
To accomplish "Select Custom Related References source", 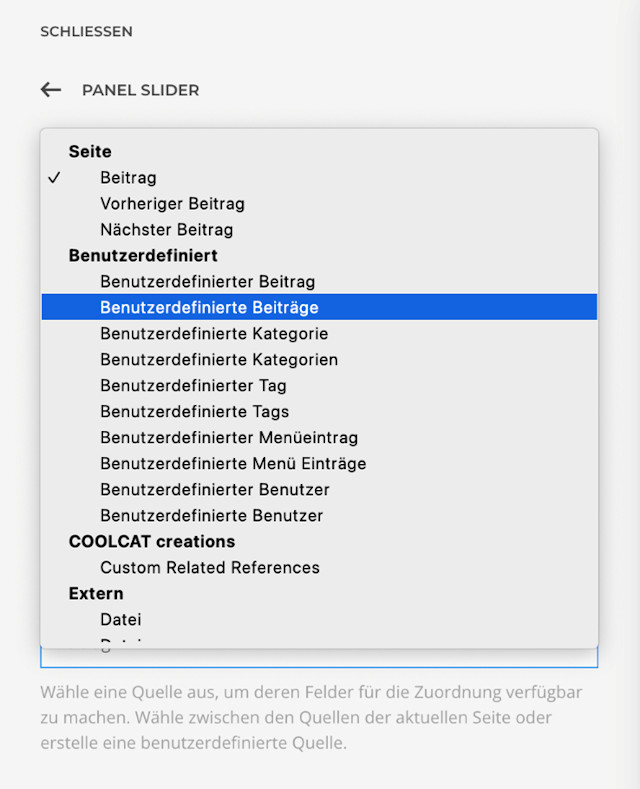I will point(210,568).
